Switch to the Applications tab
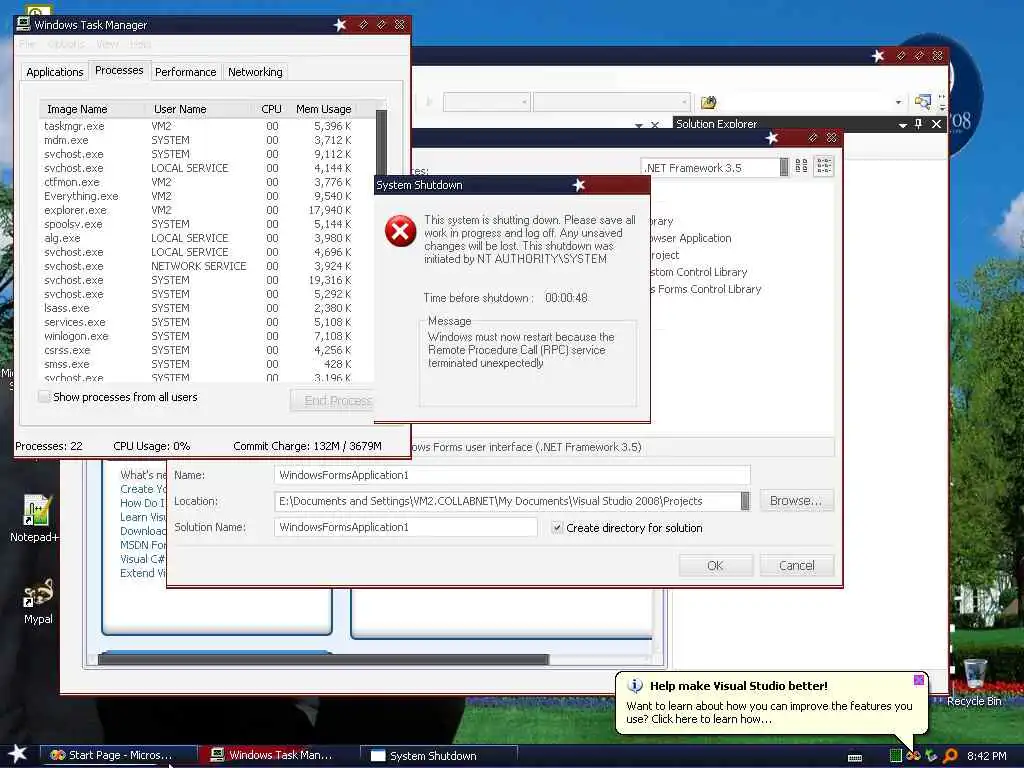 (x=55, y=72)
